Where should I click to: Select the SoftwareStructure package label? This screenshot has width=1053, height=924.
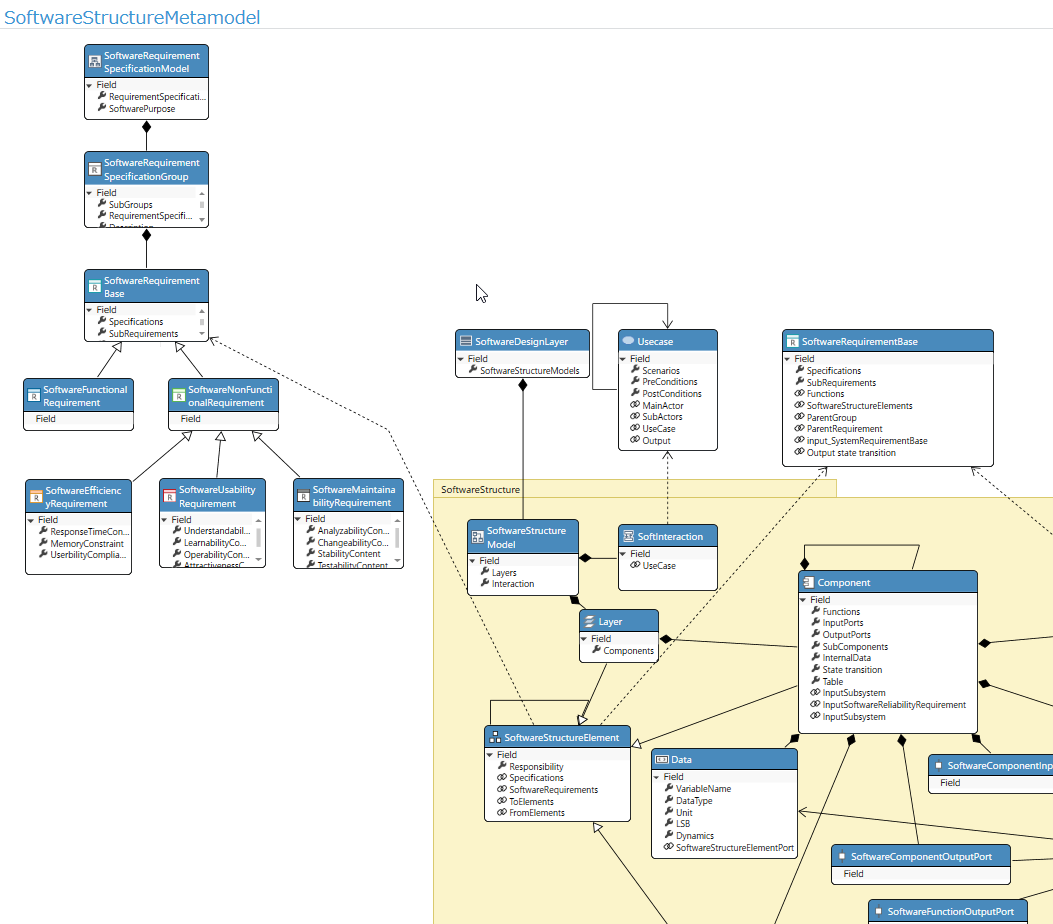click(x=480, y=490)
